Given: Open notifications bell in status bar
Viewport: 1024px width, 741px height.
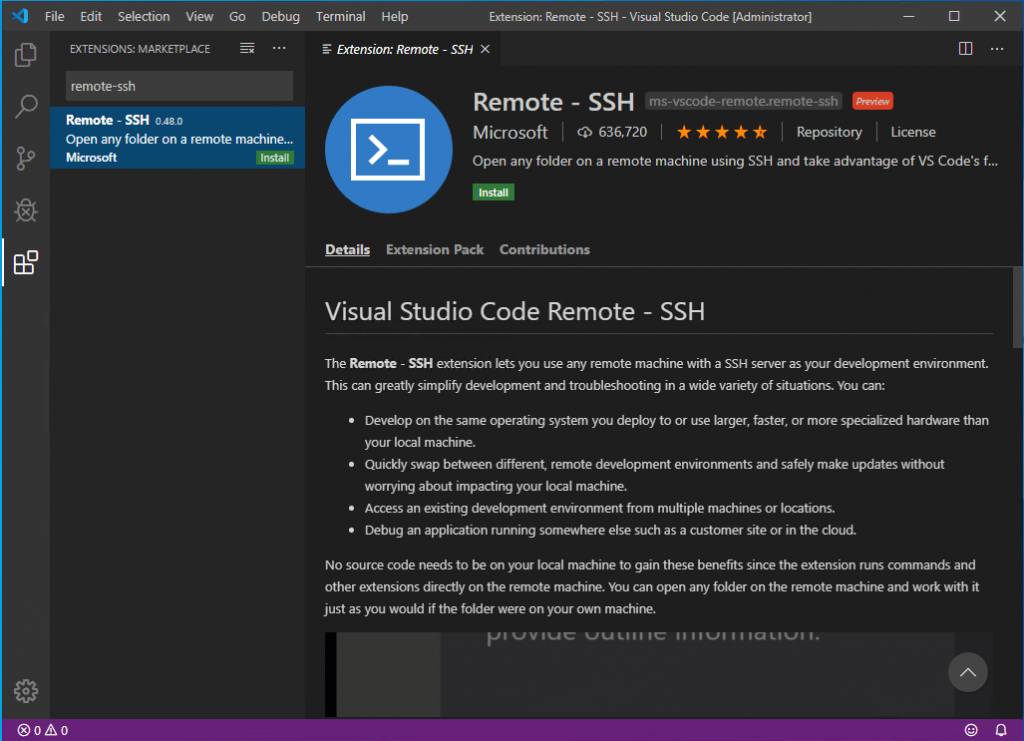Looking at the screenshot, I should 1000,730.
